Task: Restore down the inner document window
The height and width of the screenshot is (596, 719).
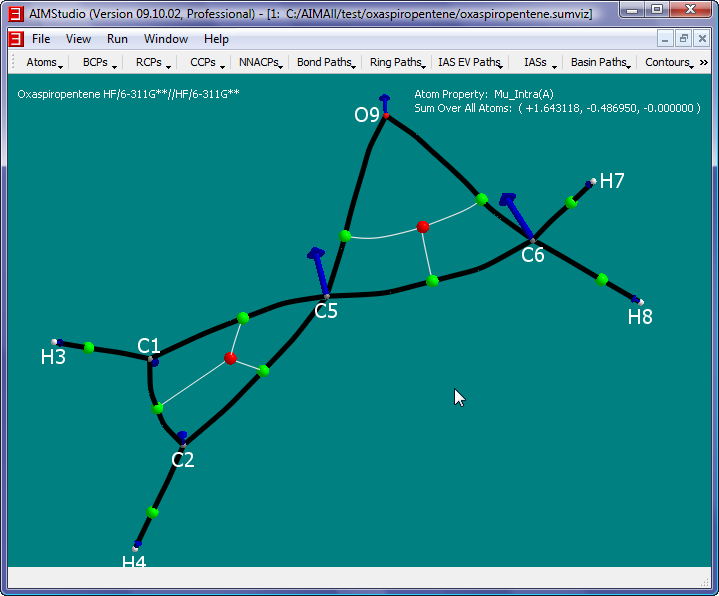Action: 684,38
